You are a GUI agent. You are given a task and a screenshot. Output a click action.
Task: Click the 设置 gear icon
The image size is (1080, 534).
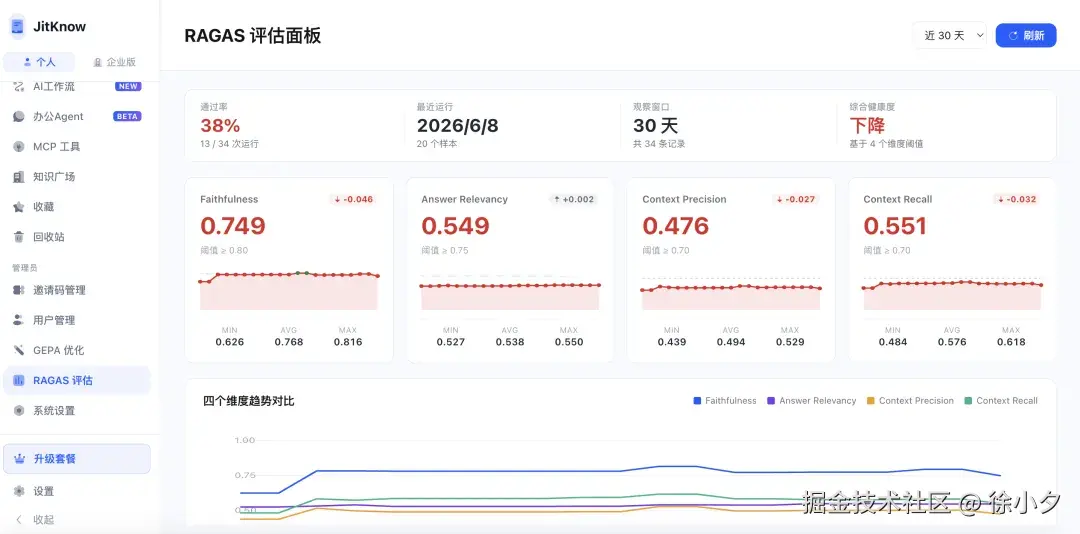[x=19, y=491]
